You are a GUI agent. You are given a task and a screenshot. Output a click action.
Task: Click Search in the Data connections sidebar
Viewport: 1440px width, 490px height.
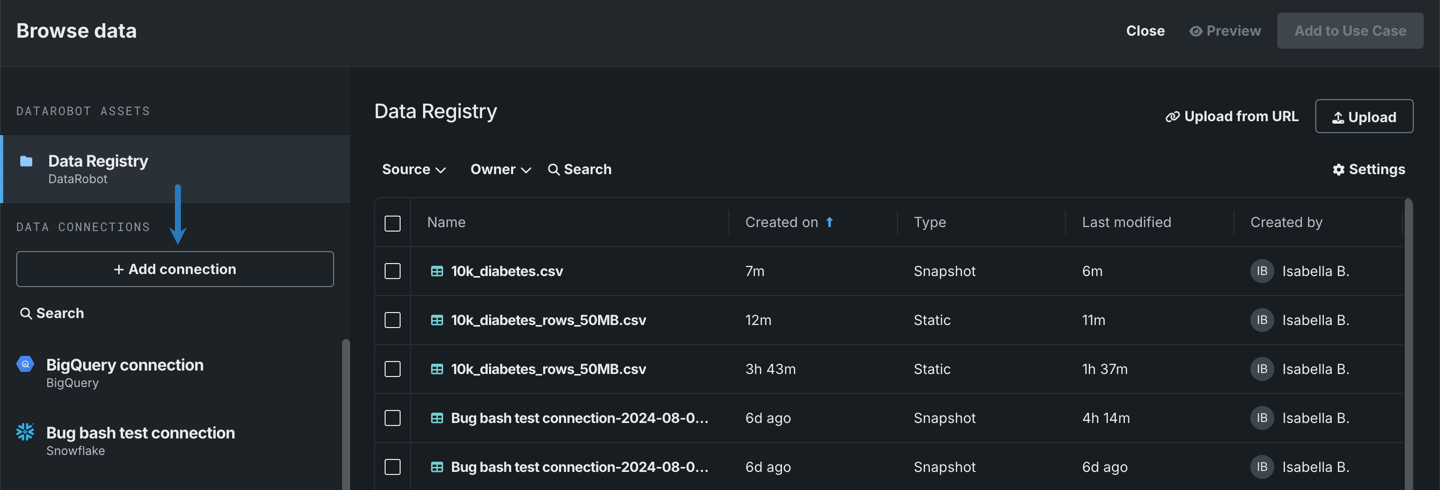tap(52, 313)
